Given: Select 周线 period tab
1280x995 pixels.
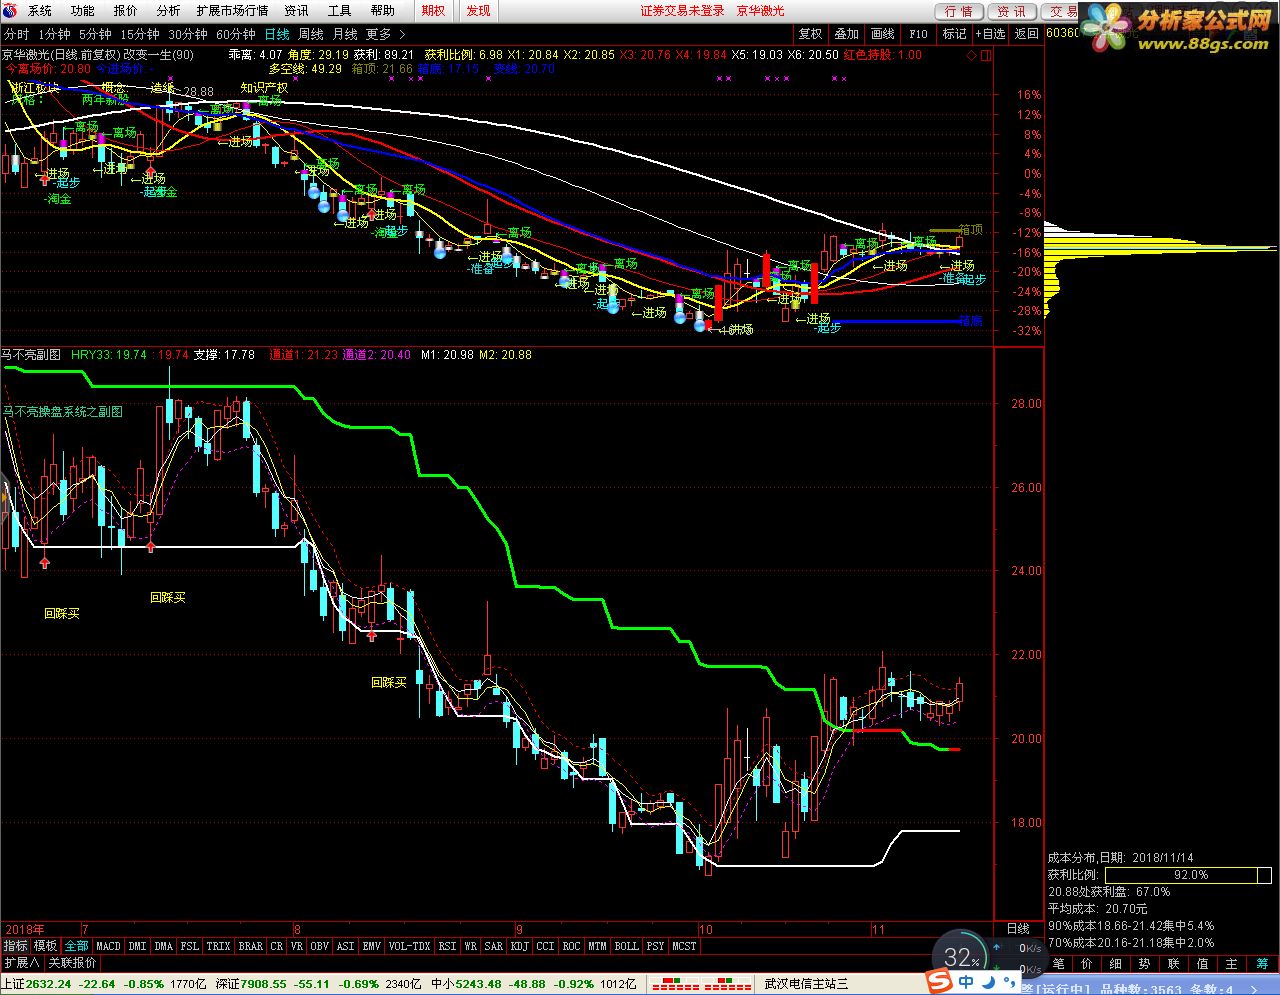Looking at the screenshot, I should tap(311, 34).
